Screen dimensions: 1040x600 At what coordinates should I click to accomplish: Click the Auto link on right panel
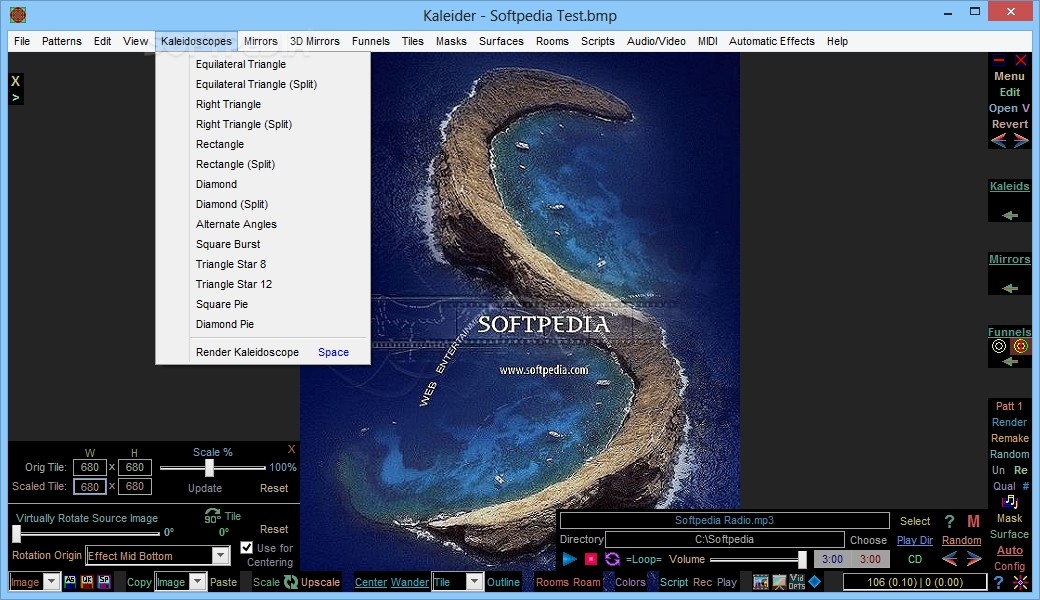1009,550
